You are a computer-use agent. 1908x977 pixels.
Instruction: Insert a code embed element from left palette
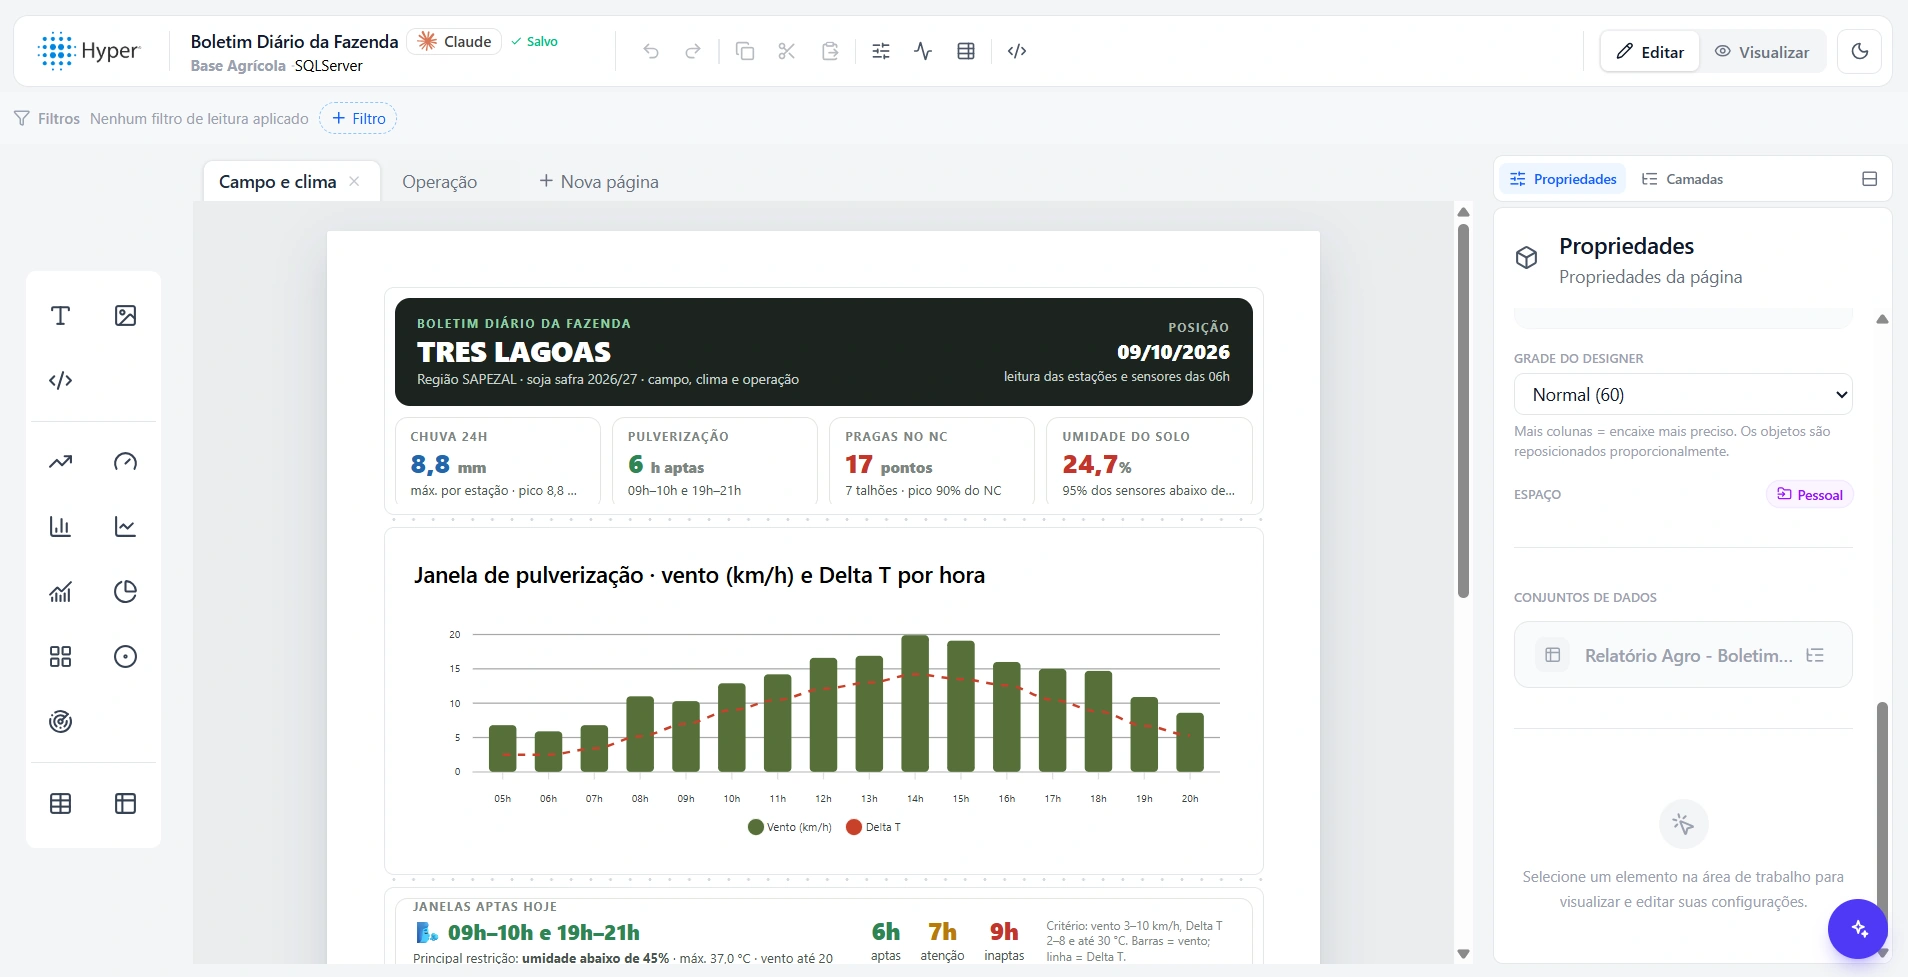(x=60, y=381)
